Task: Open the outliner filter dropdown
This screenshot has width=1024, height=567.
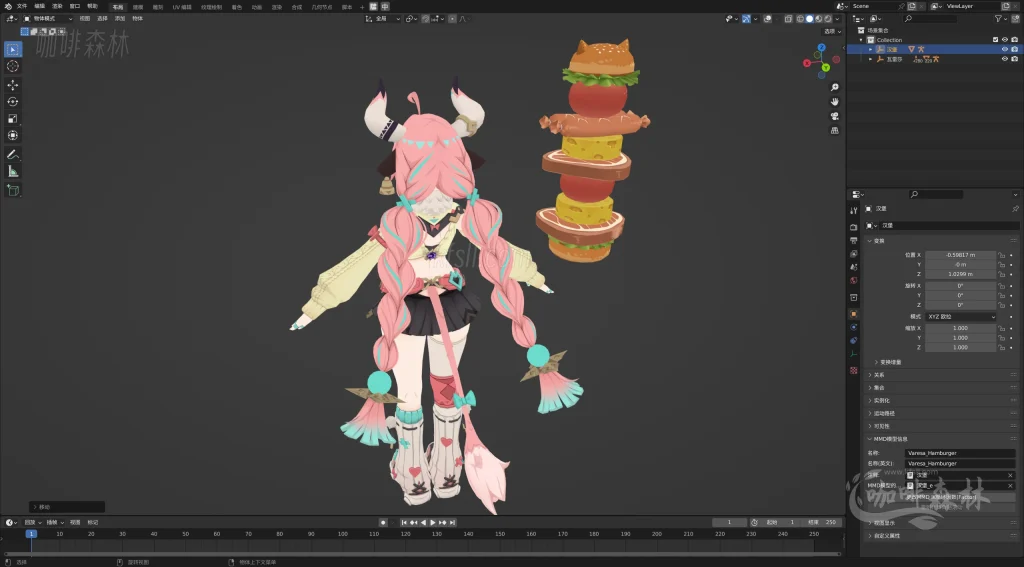Action: 1000,19
